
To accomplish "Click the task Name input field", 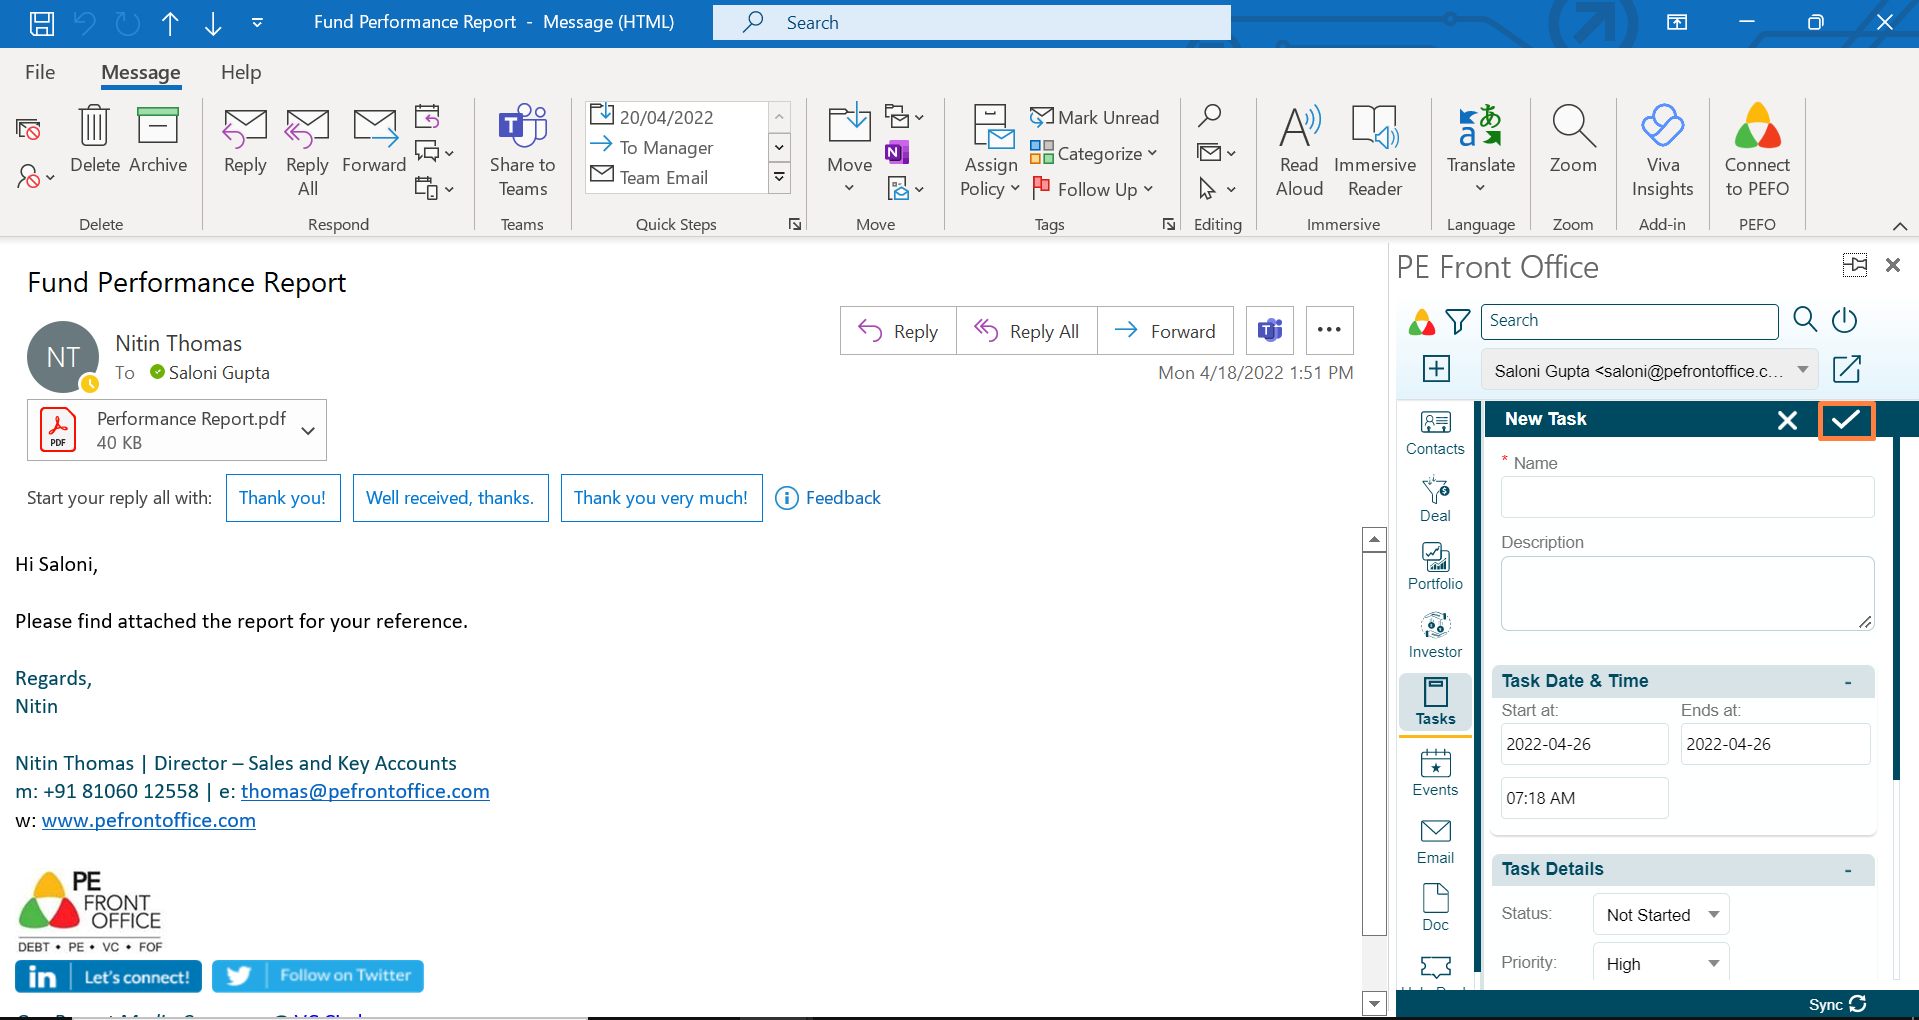I will [1687, 497].
